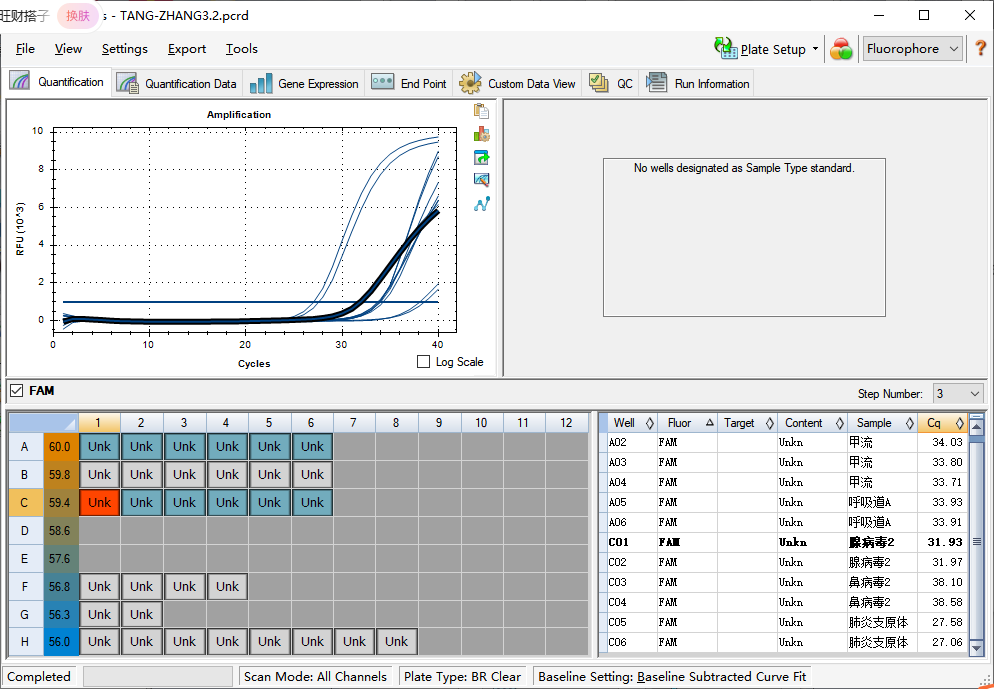This screenshot has height=689, width=994.
Task: Toggle well G2 in the plate
Action: click(x=141, y=614)
